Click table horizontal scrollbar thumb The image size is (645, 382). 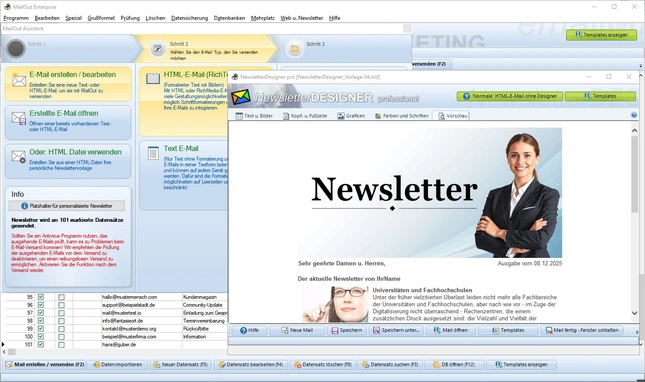[x=12, y=352]
